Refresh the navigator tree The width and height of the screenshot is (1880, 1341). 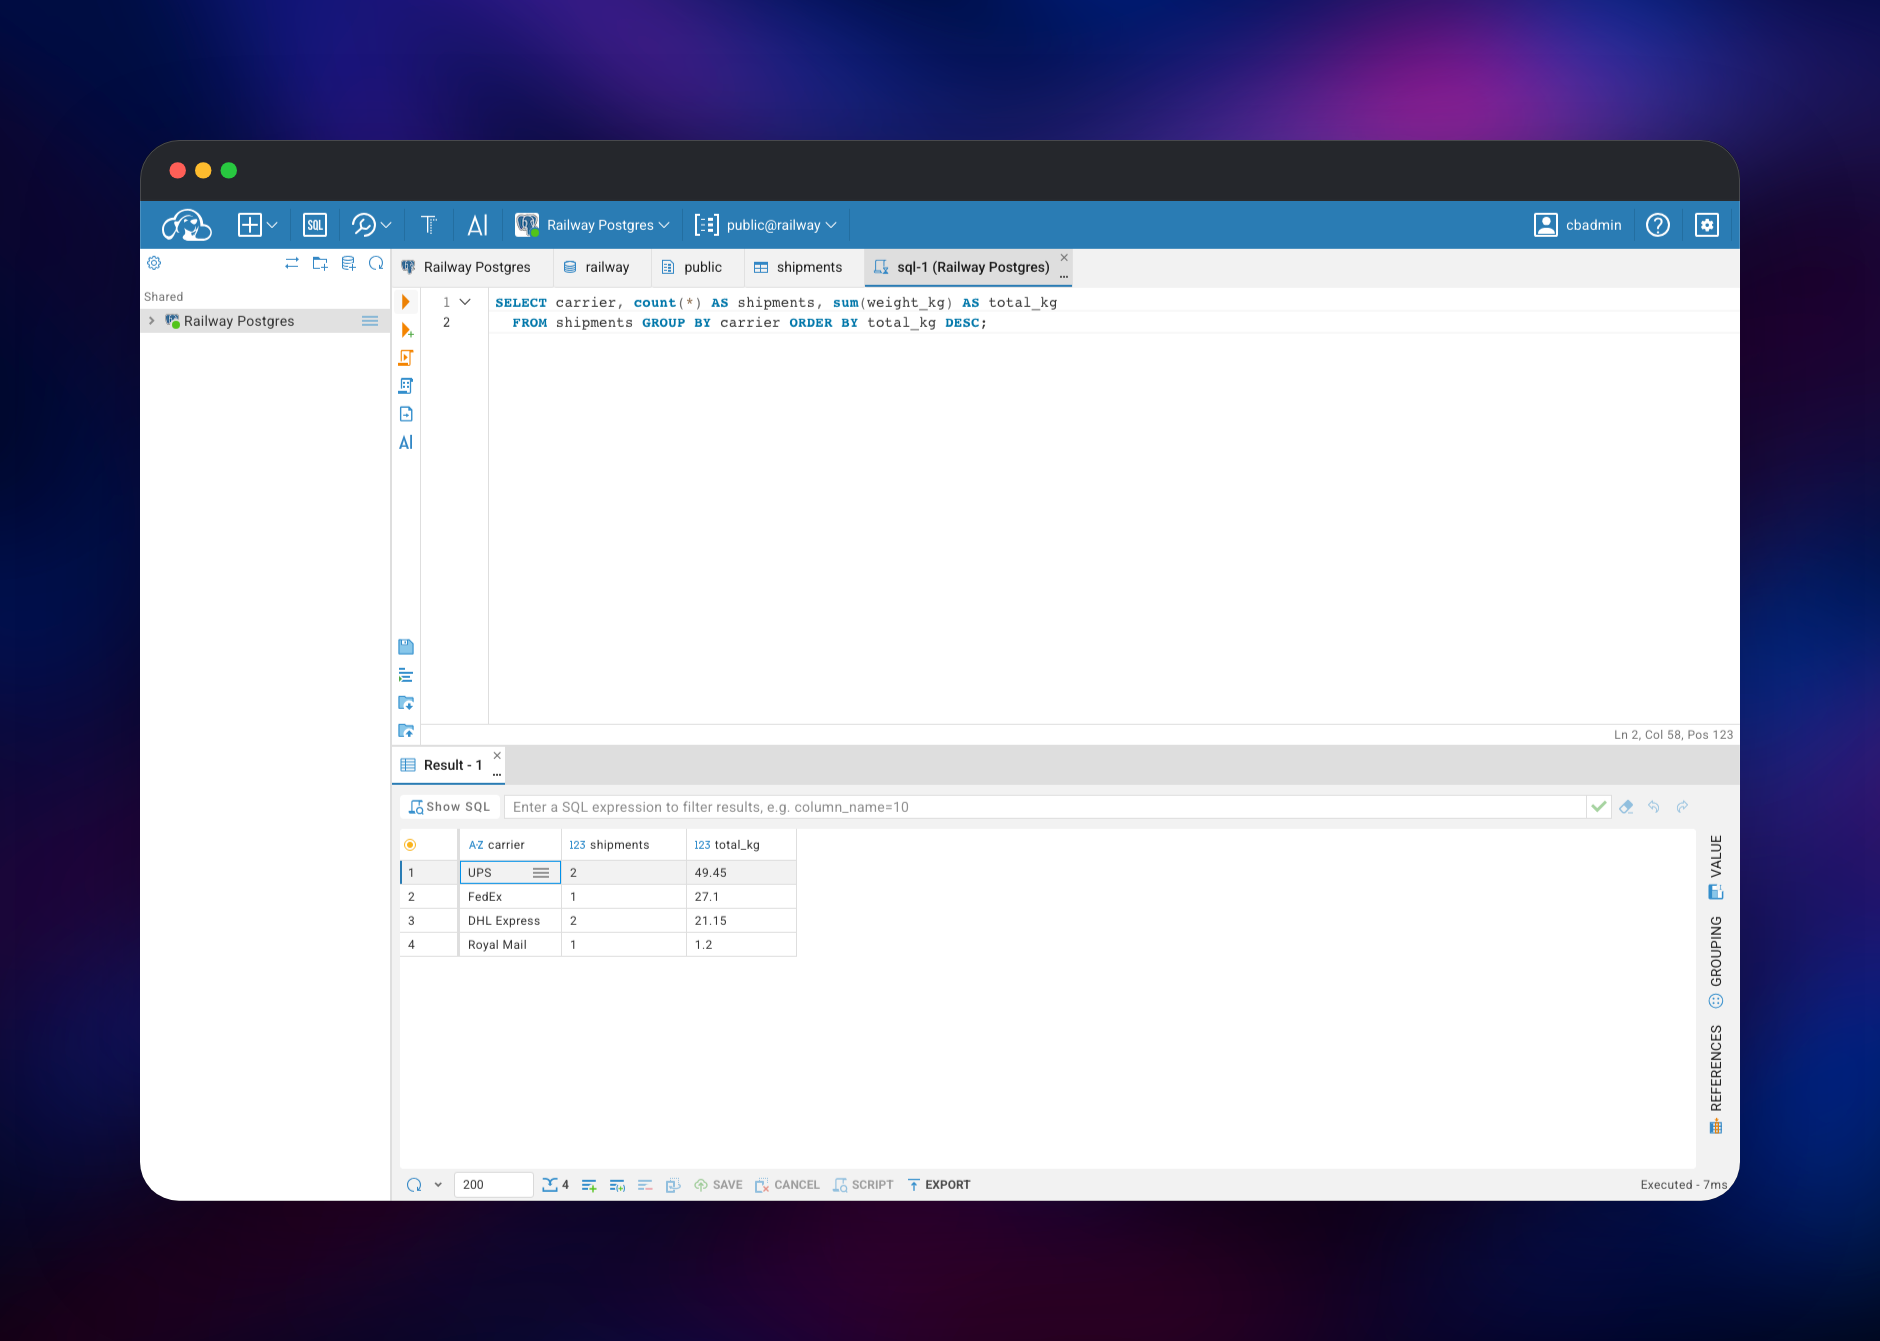pos(376,263)
